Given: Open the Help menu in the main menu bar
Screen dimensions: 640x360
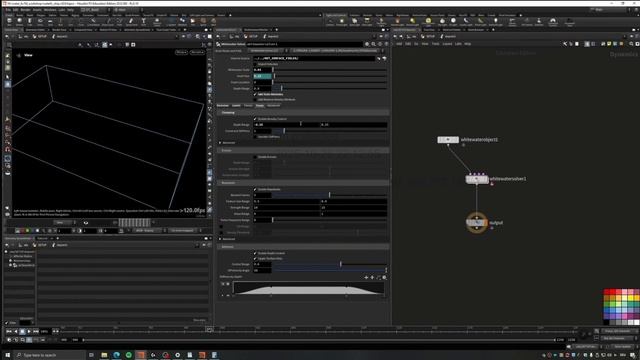Looking at the screenshot, I should [71, 10].
